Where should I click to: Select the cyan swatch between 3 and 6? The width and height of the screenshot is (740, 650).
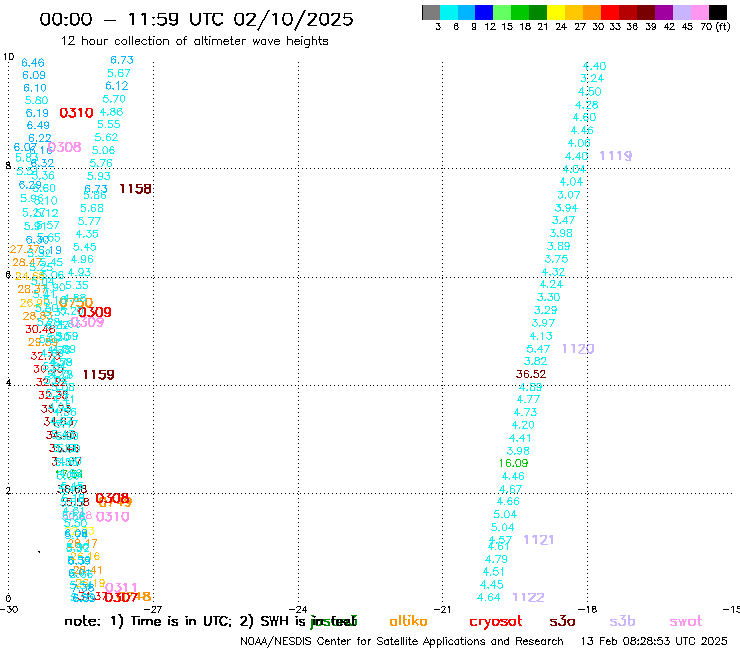click(x=449, y=13)
